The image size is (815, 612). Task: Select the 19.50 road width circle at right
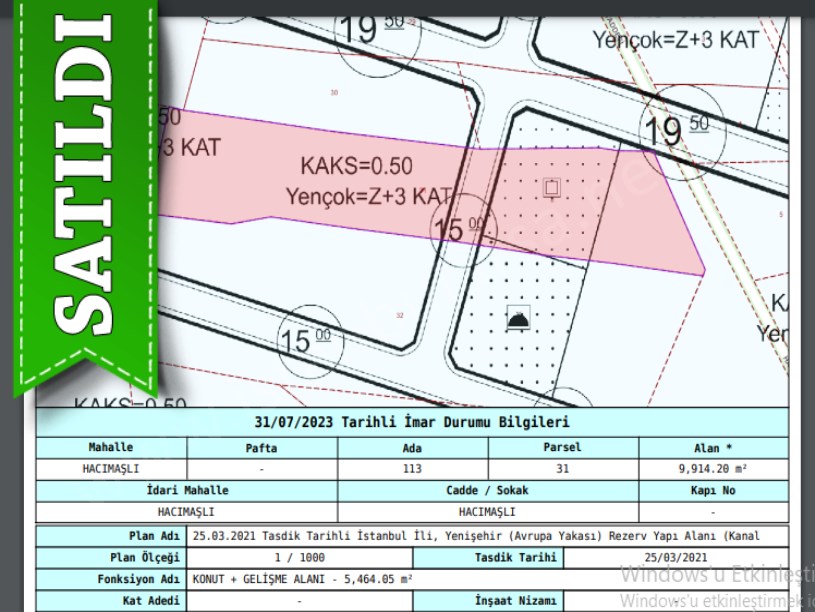pos(676,130)
